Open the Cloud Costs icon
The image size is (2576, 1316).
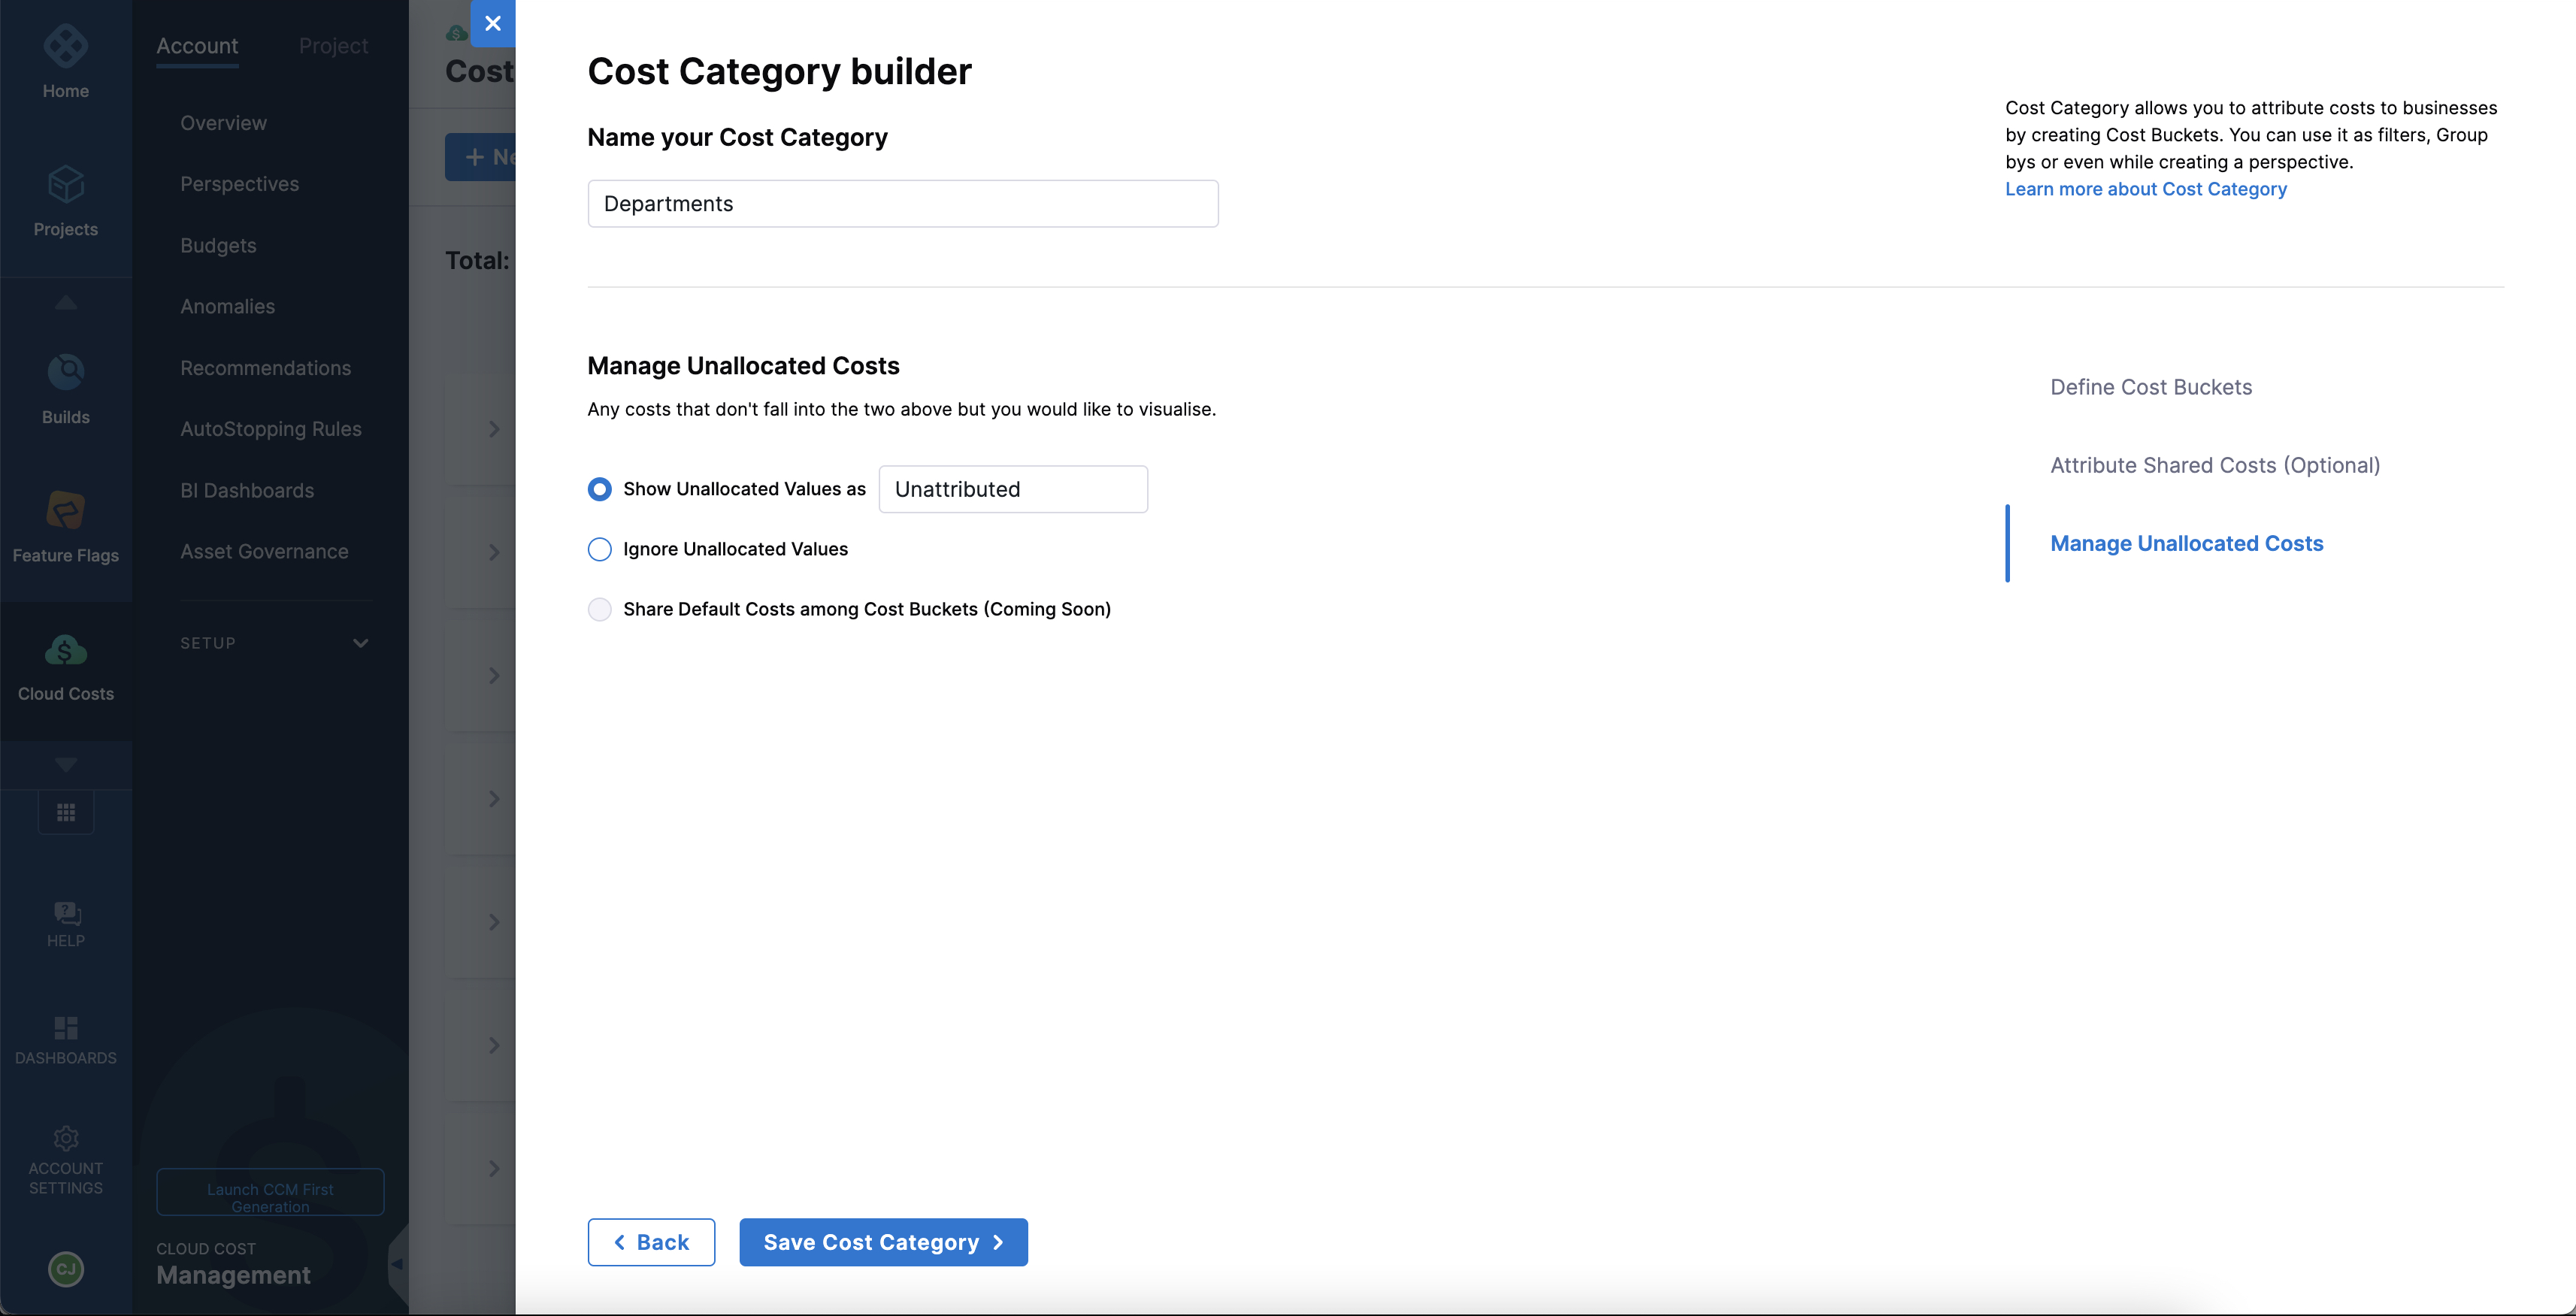[66, 650]
